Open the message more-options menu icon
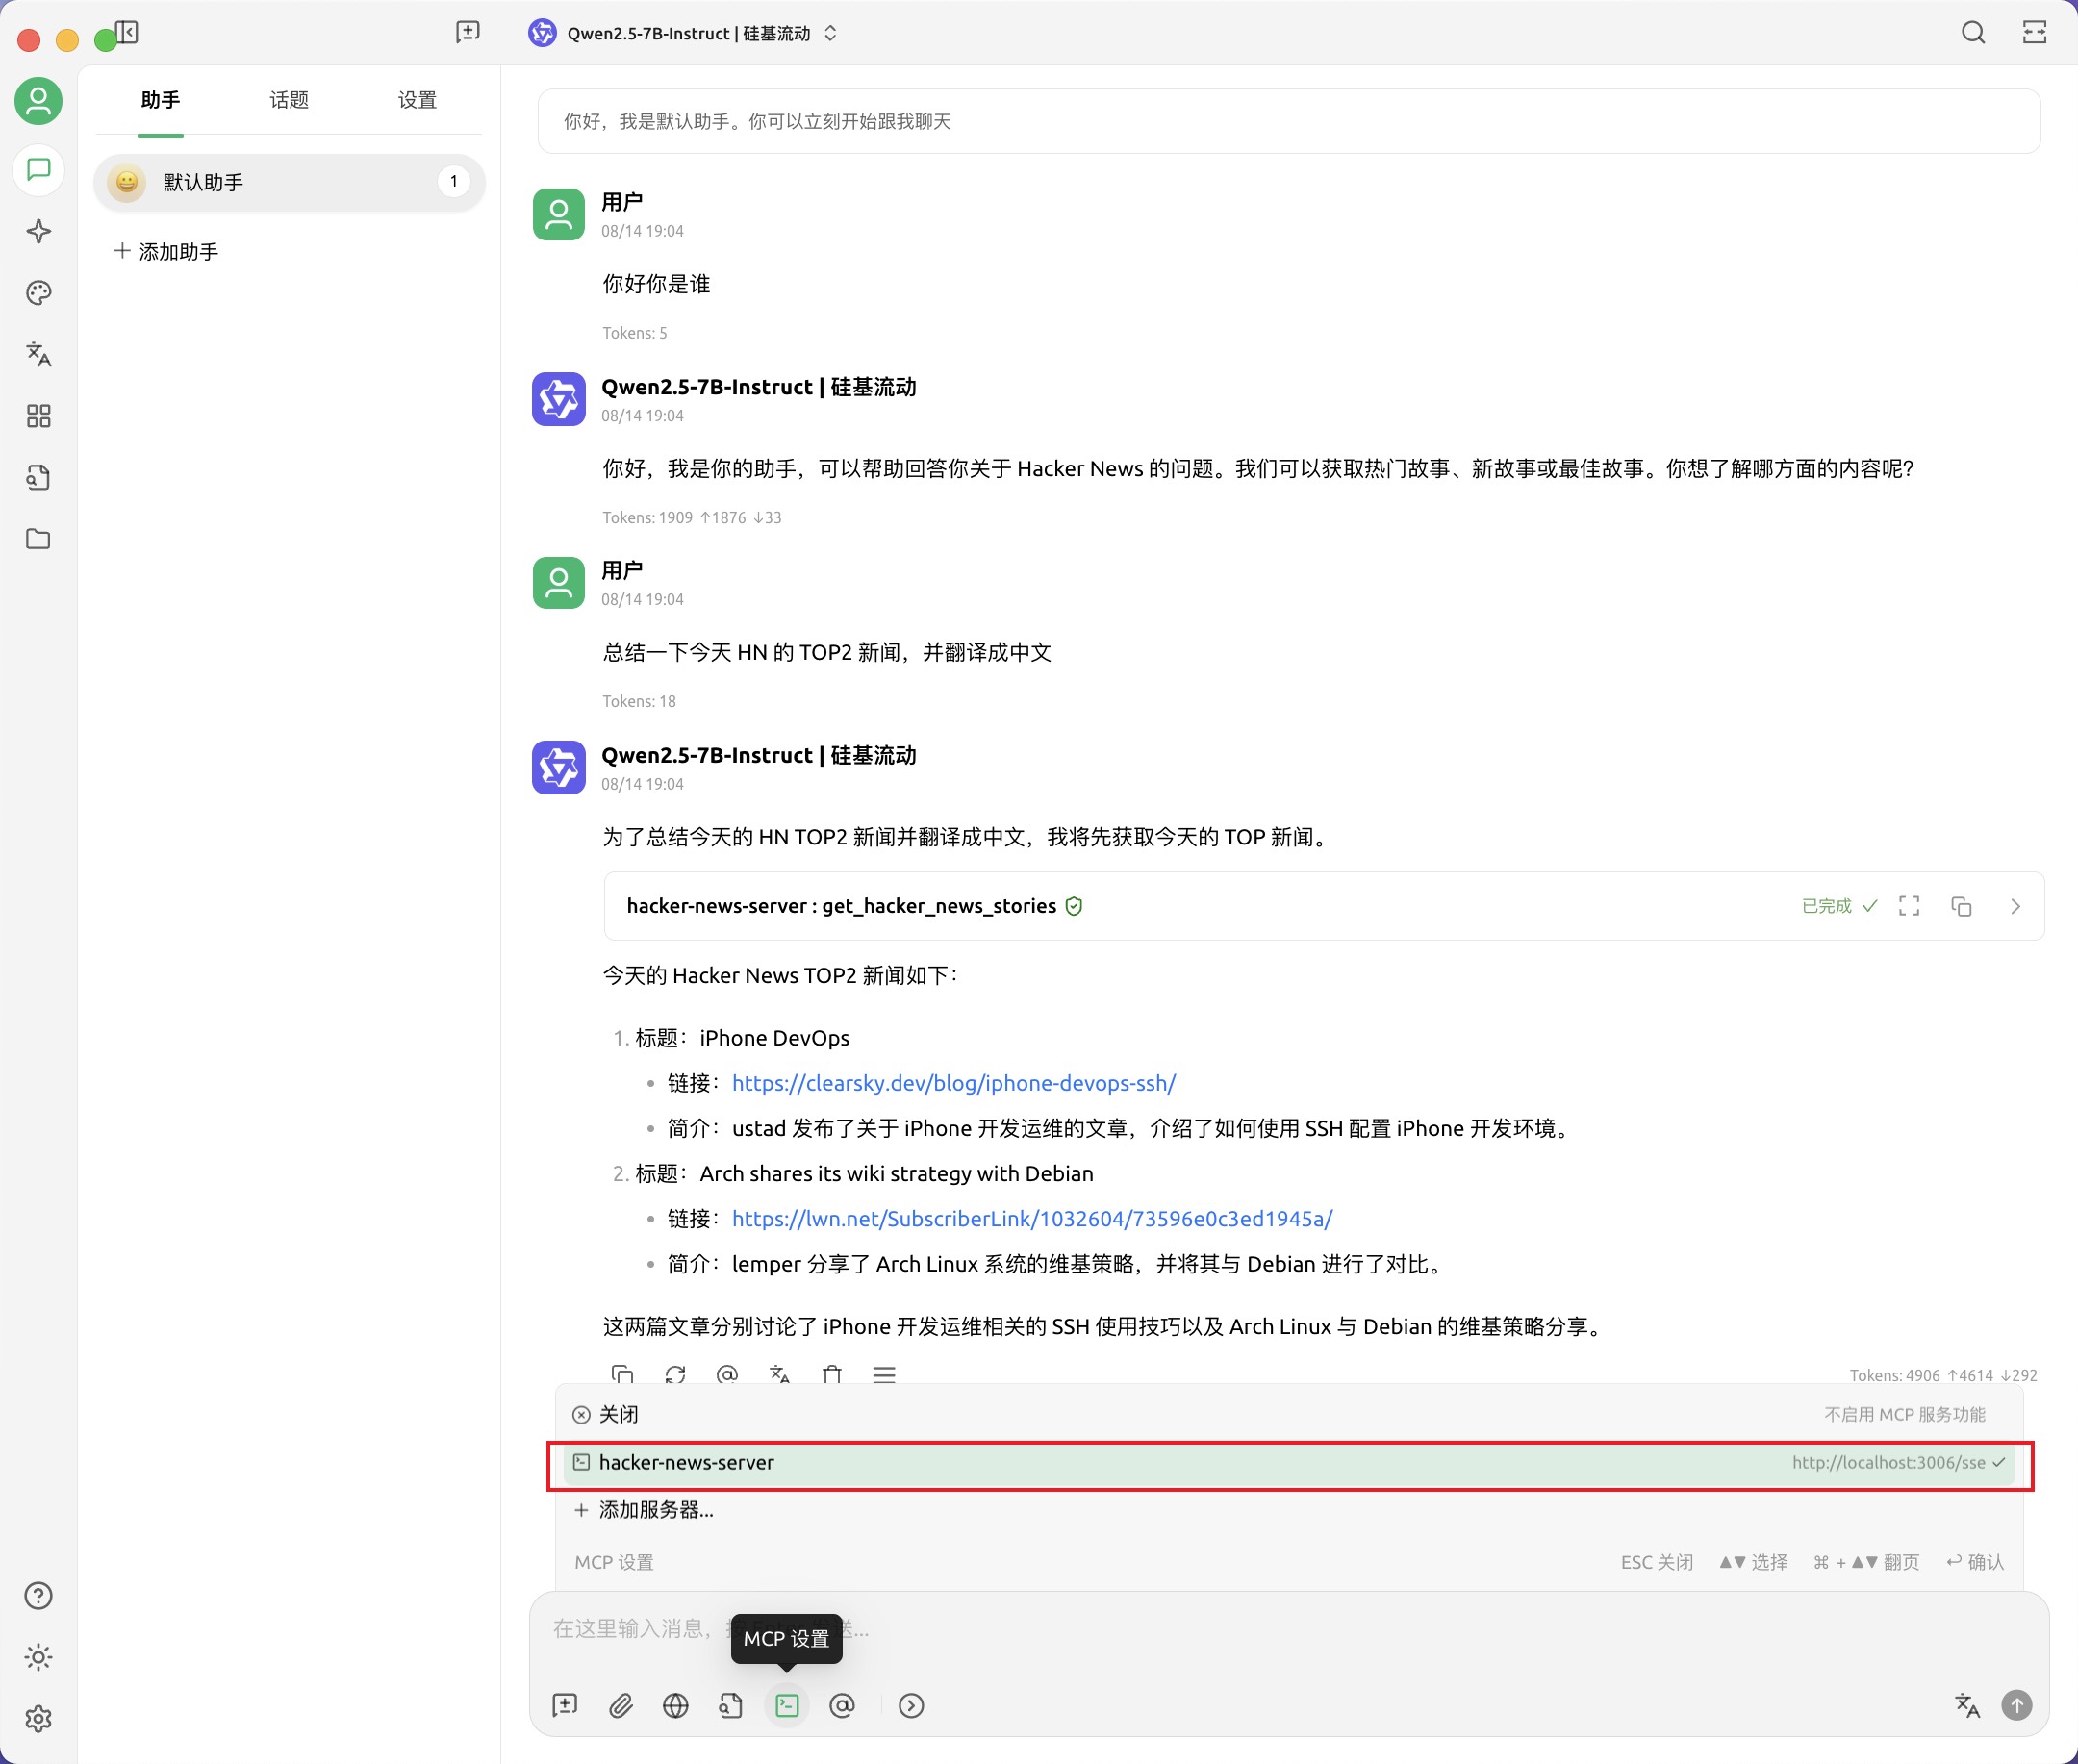The width and height of the screenshot is (2078, 1764). 884,1374
